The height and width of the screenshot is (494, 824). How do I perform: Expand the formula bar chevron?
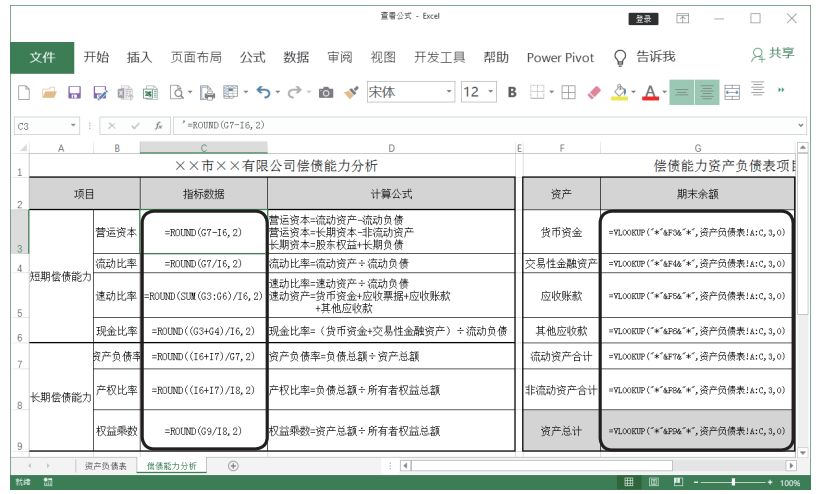pyautogui.click(x=800, y=126)
